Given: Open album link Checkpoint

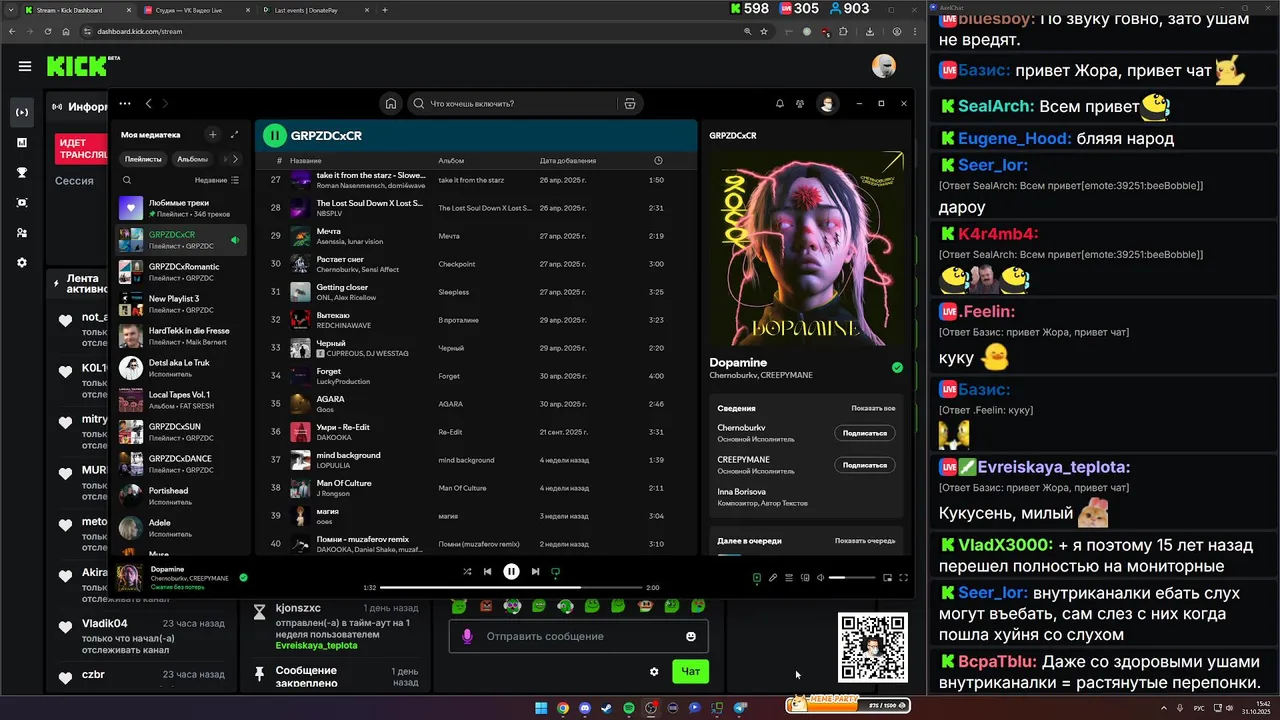Looking at the screenshot, I should pos(457,264).
